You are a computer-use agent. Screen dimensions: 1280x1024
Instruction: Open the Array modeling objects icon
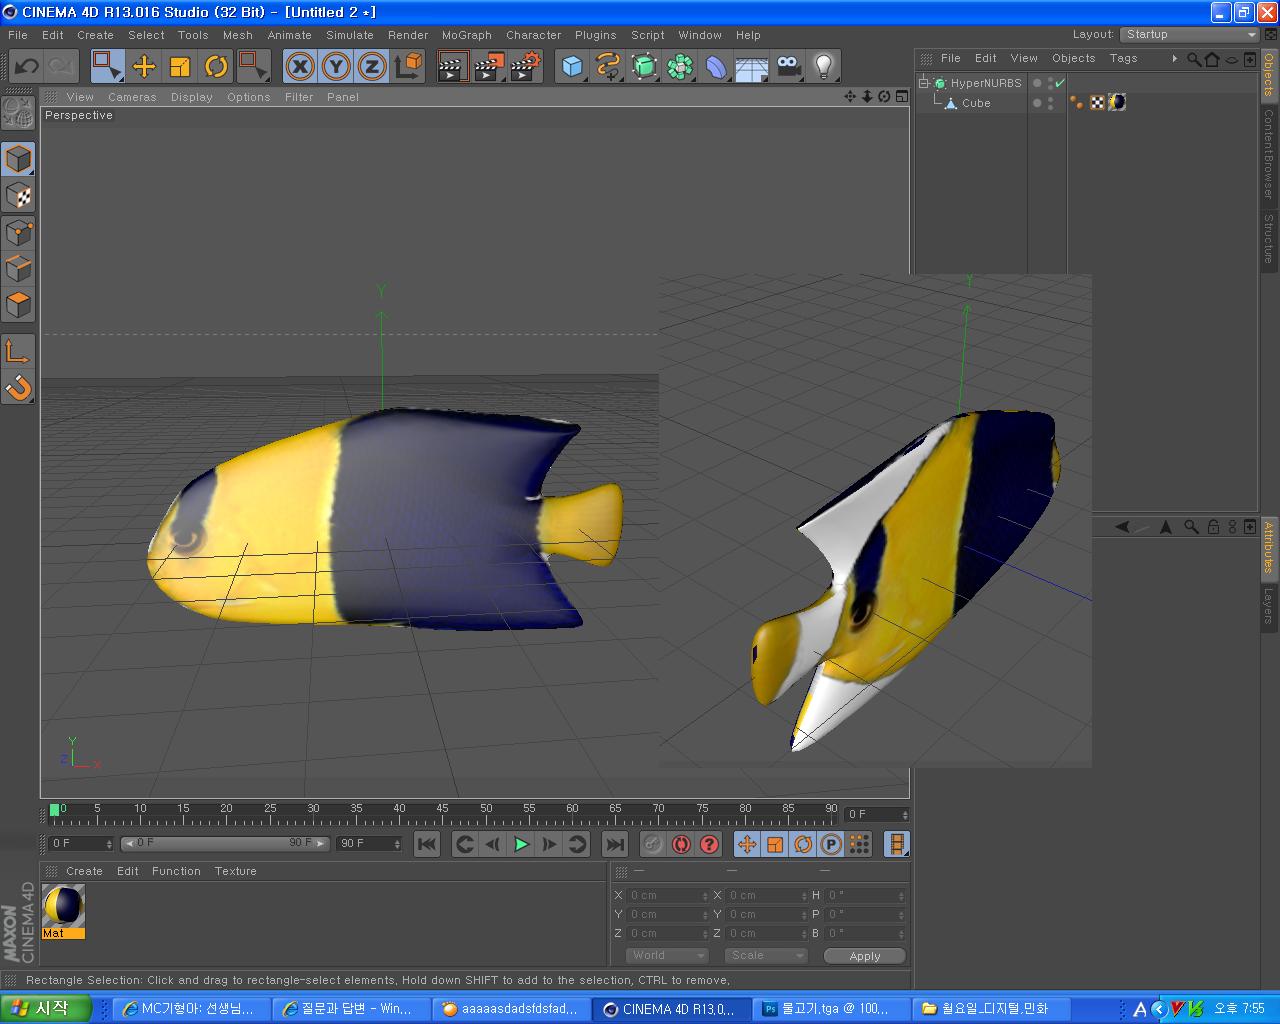pyautogui.click(x=681, y=67)
